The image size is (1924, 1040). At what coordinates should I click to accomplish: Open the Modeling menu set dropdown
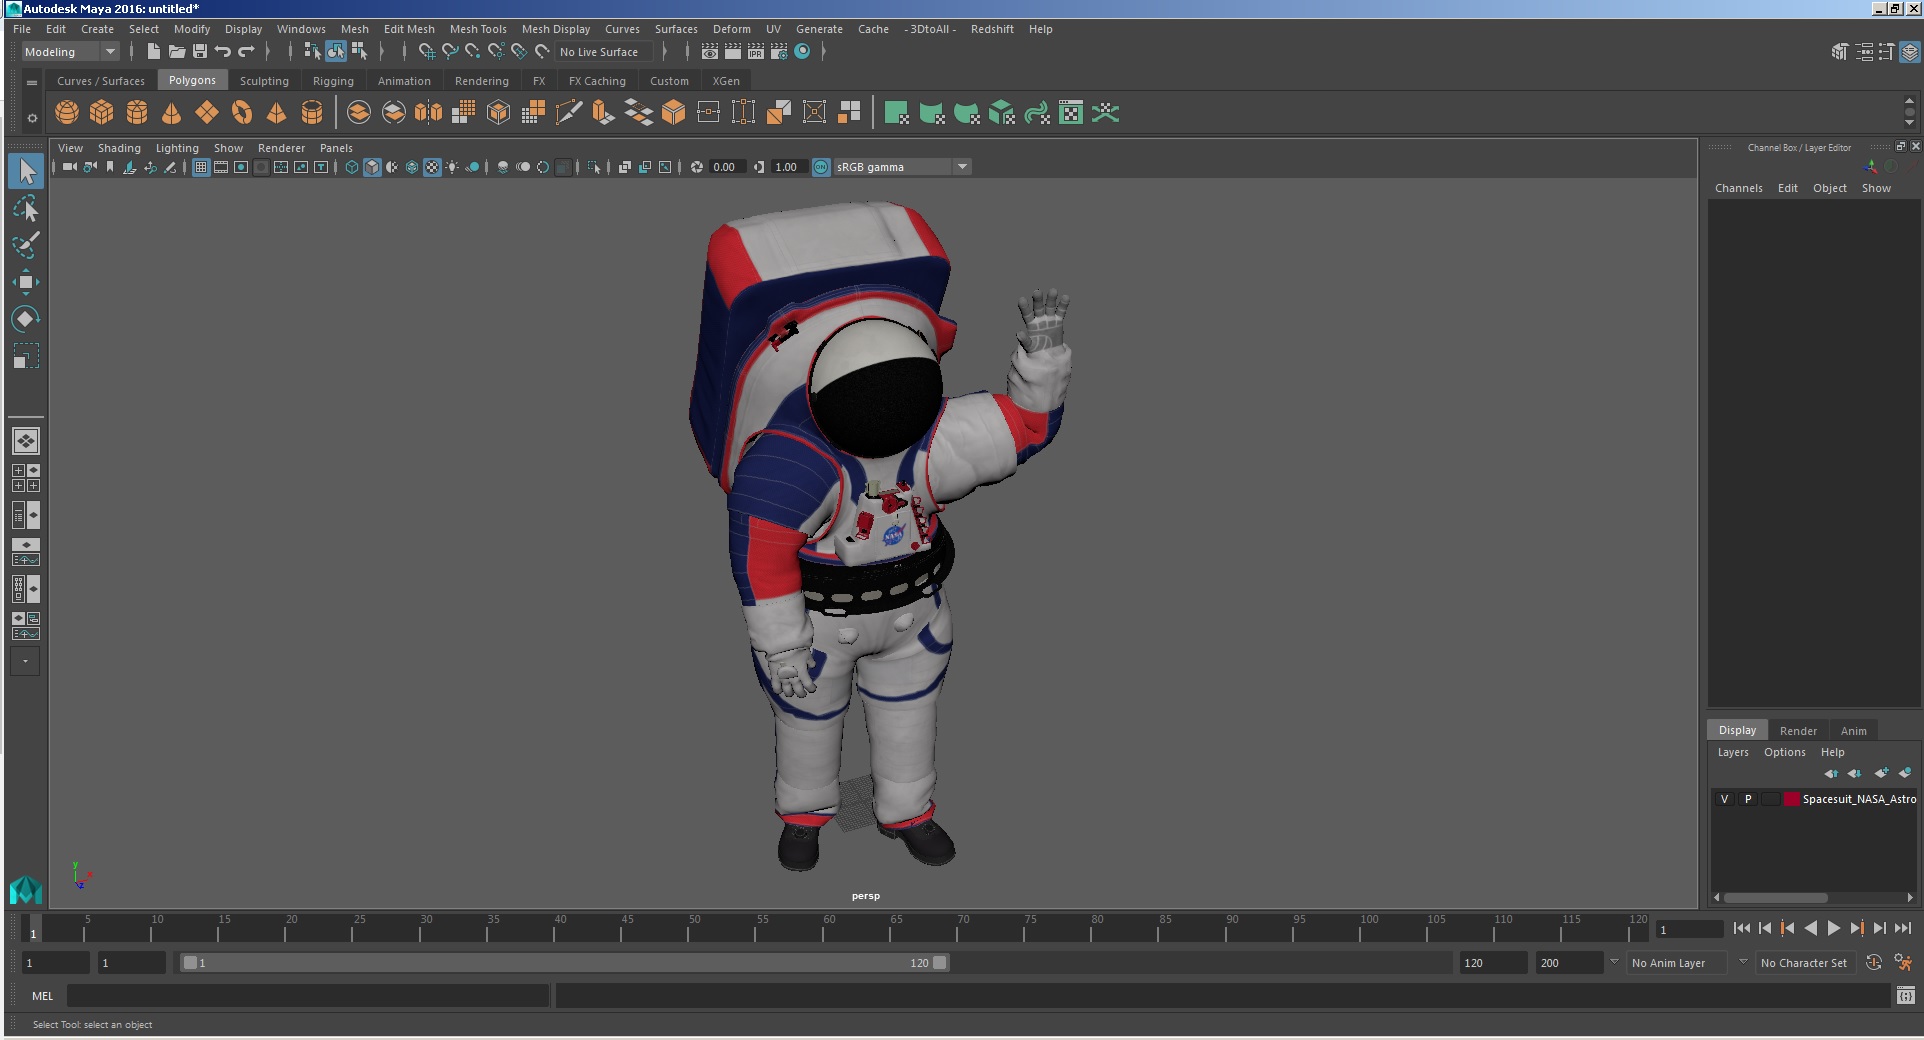tap(70, 52)
